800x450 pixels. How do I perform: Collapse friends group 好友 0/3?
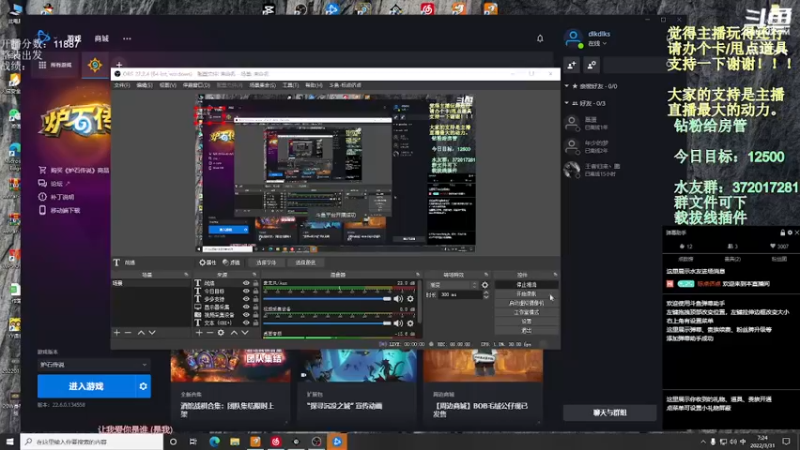tap(567, 103)
